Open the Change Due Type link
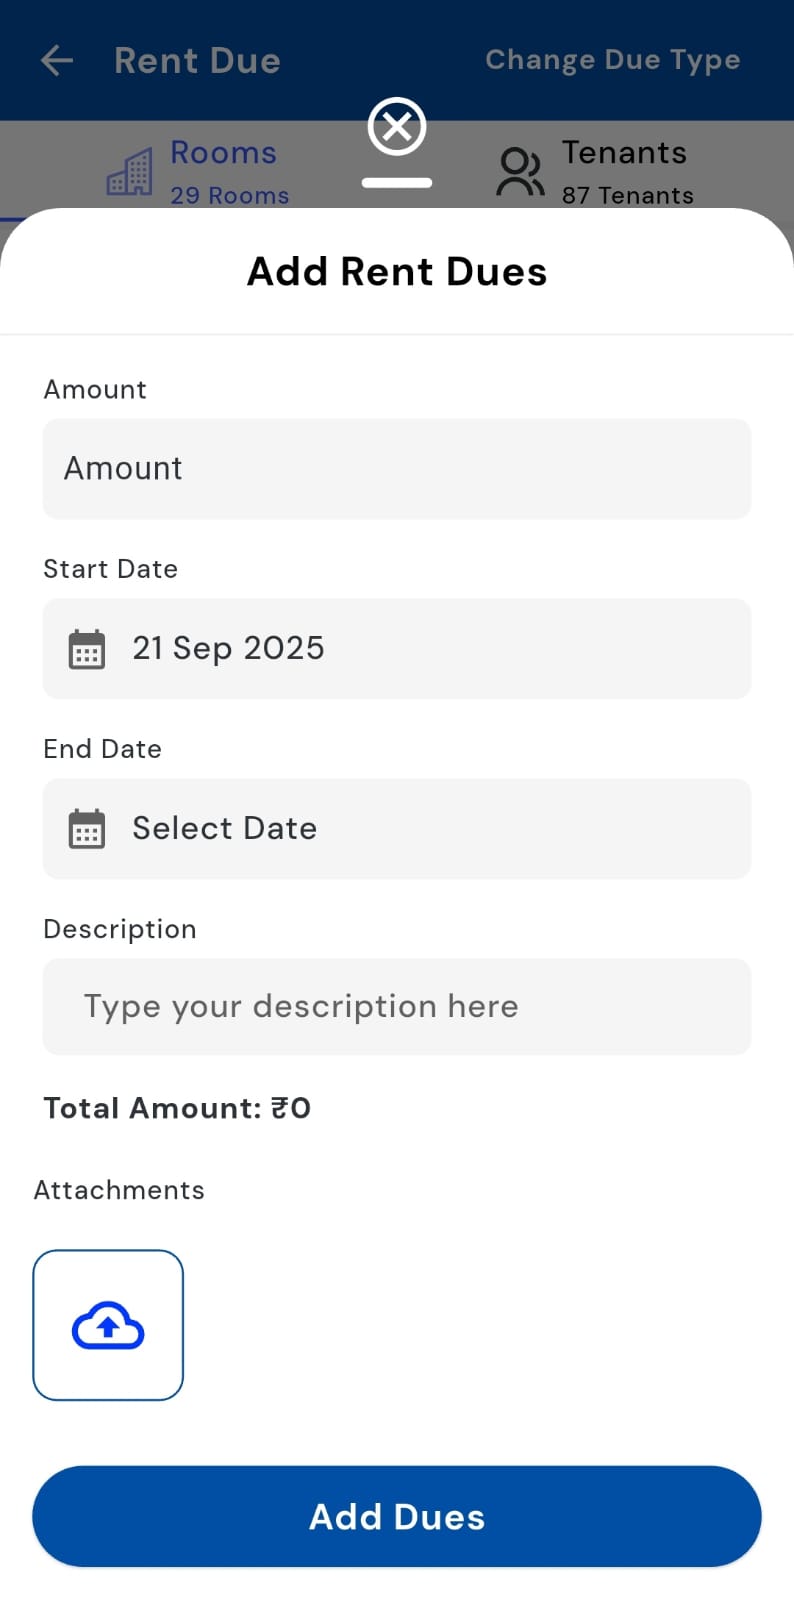Image resolution: width=794 pixels, height=1600 pixels. [x=612, y=60]
